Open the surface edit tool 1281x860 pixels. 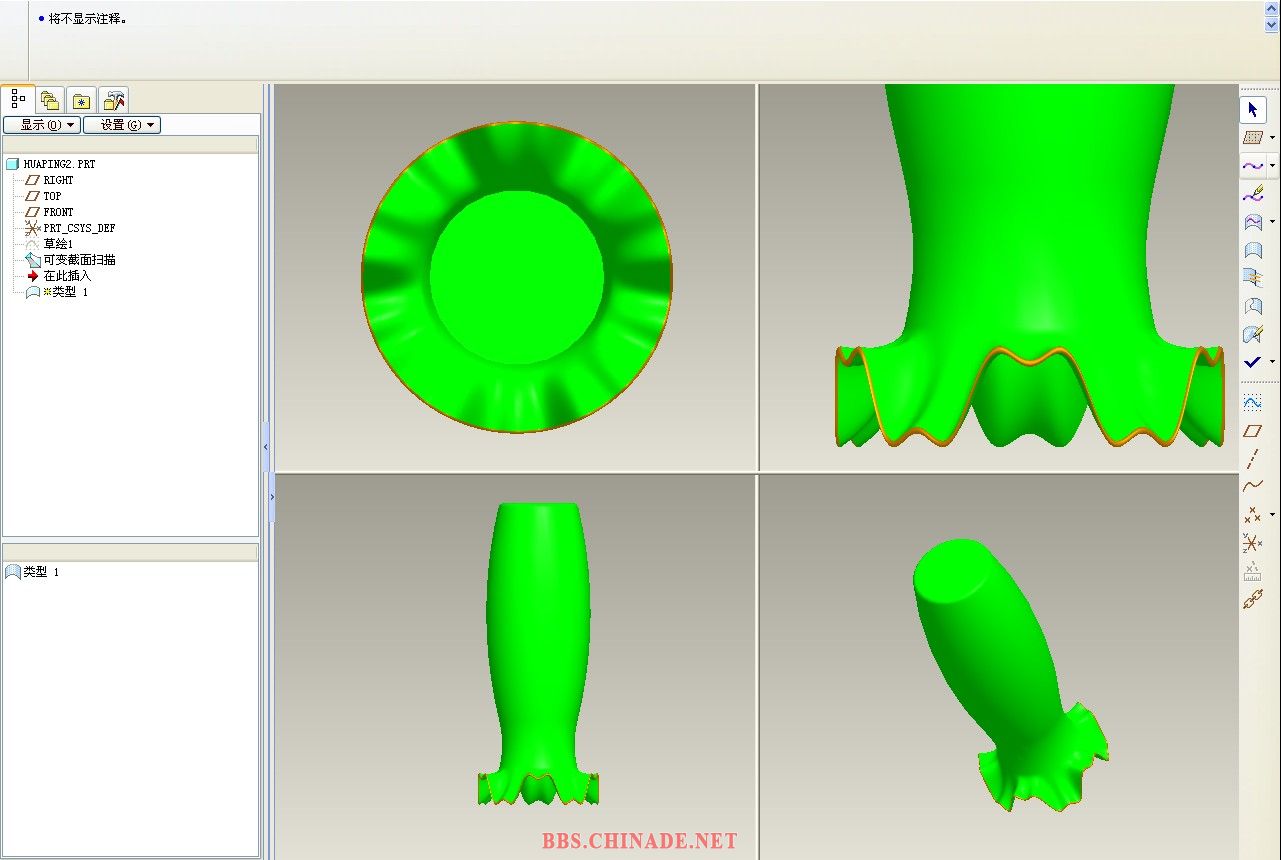coord(1252,334)
